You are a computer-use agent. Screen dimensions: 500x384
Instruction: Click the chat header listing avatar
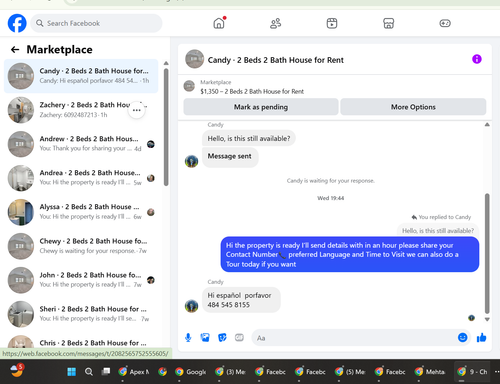195,59
